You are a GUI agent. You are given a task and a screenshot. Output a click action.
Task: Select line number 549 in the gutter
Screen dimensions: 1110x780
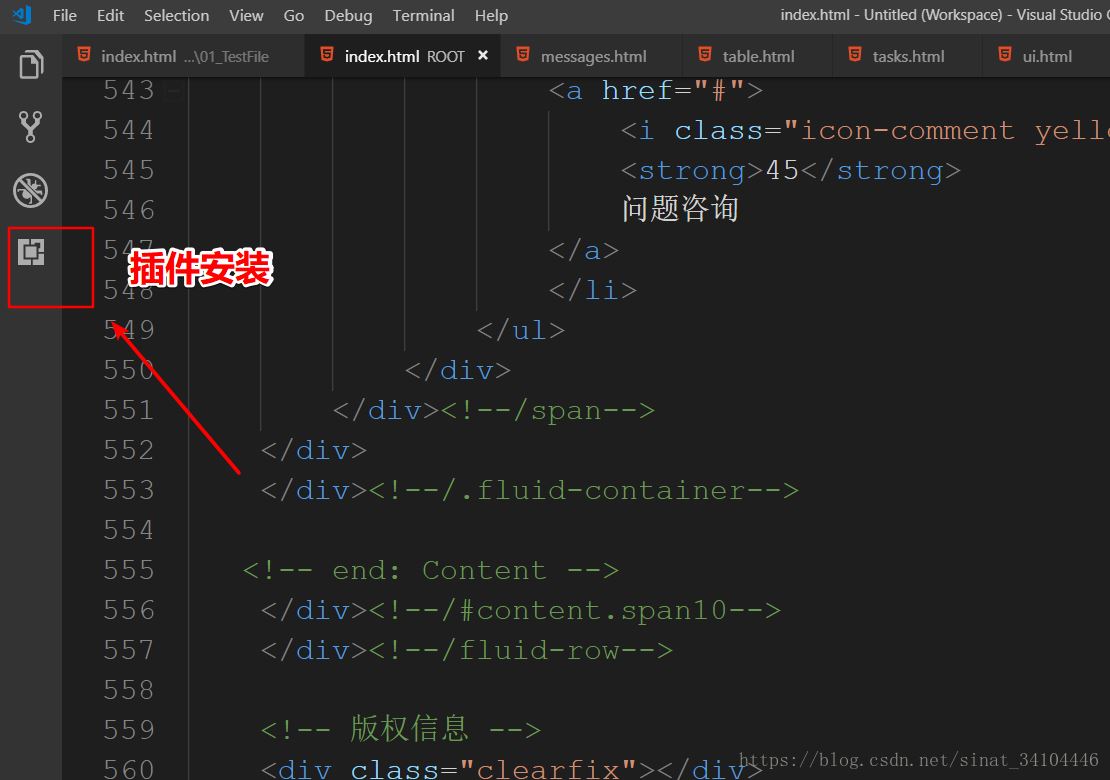click(x=129, y=329)
